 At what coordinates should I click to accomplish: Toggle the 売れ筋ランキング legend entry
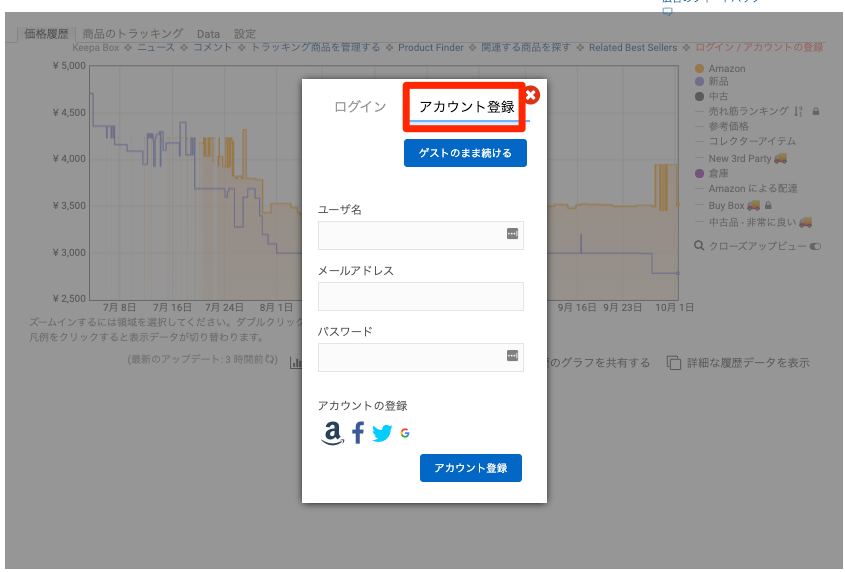(748, 112)
